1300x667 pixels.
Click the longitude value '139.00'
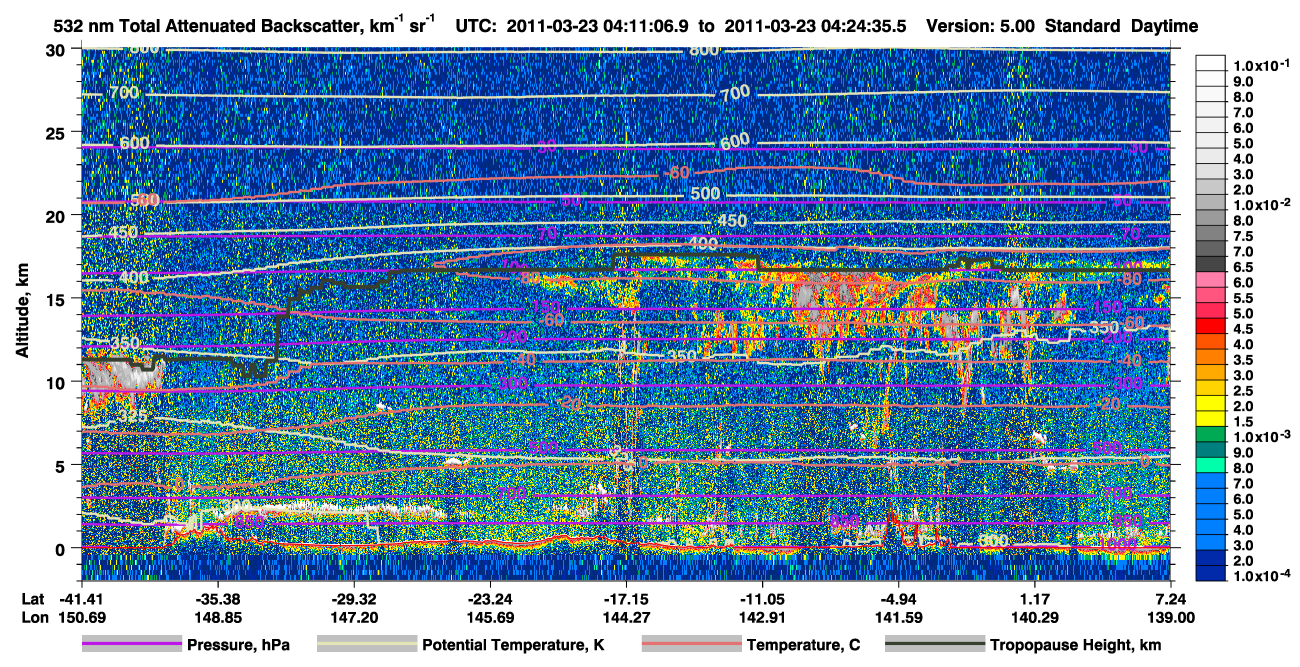1171,617
